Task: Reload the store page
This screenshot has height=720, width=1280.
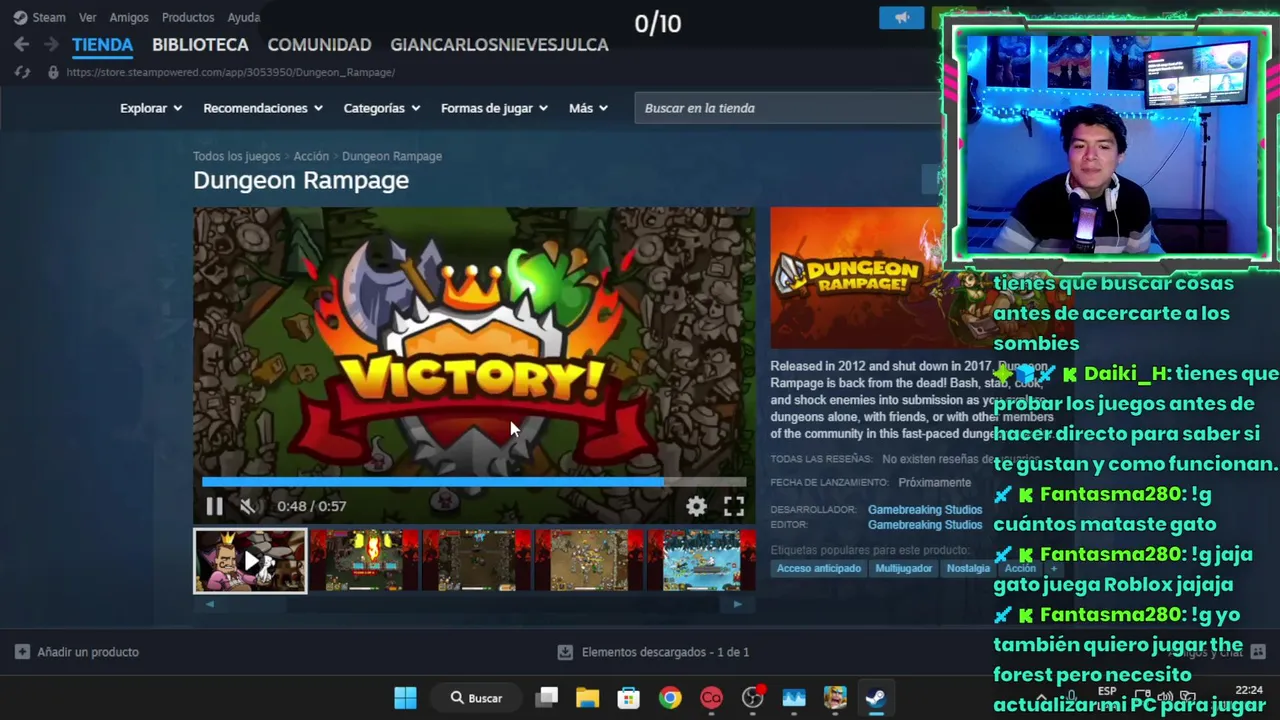Action: tap(22, 72)
